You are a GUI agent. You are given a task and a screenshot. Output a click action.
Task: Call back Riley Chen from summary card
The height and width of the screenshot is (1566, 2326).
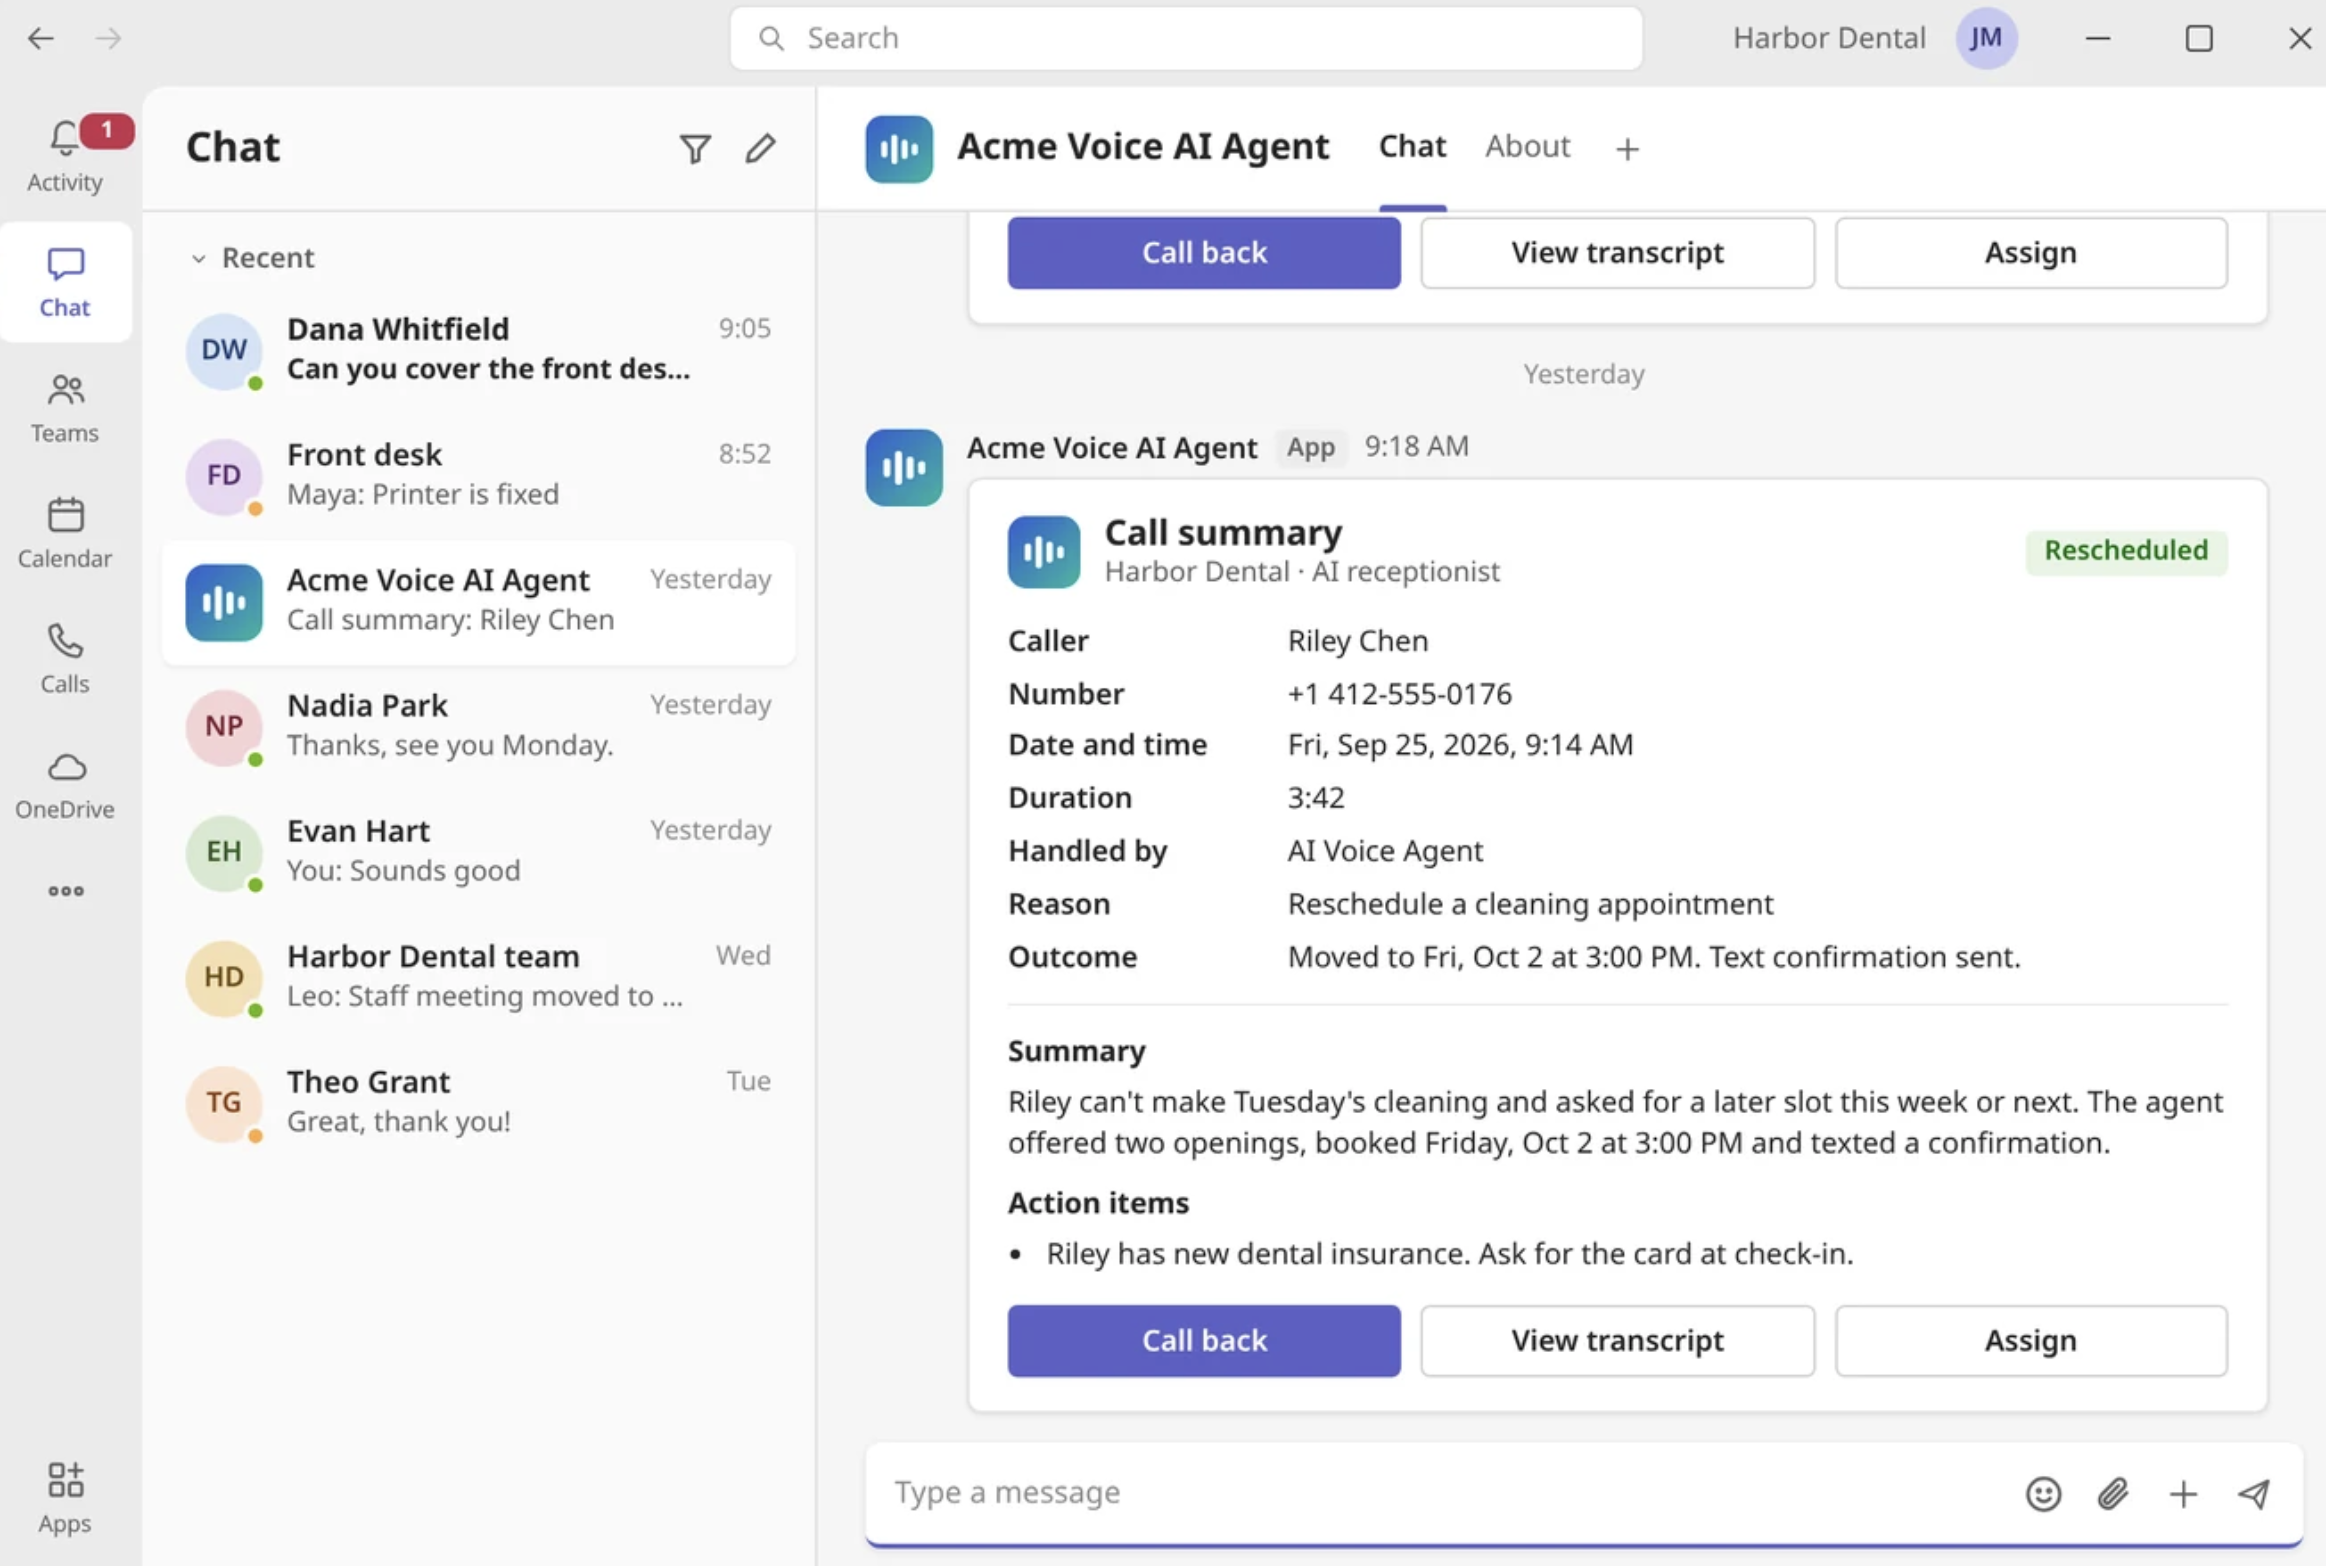tap(1204, 1340)
